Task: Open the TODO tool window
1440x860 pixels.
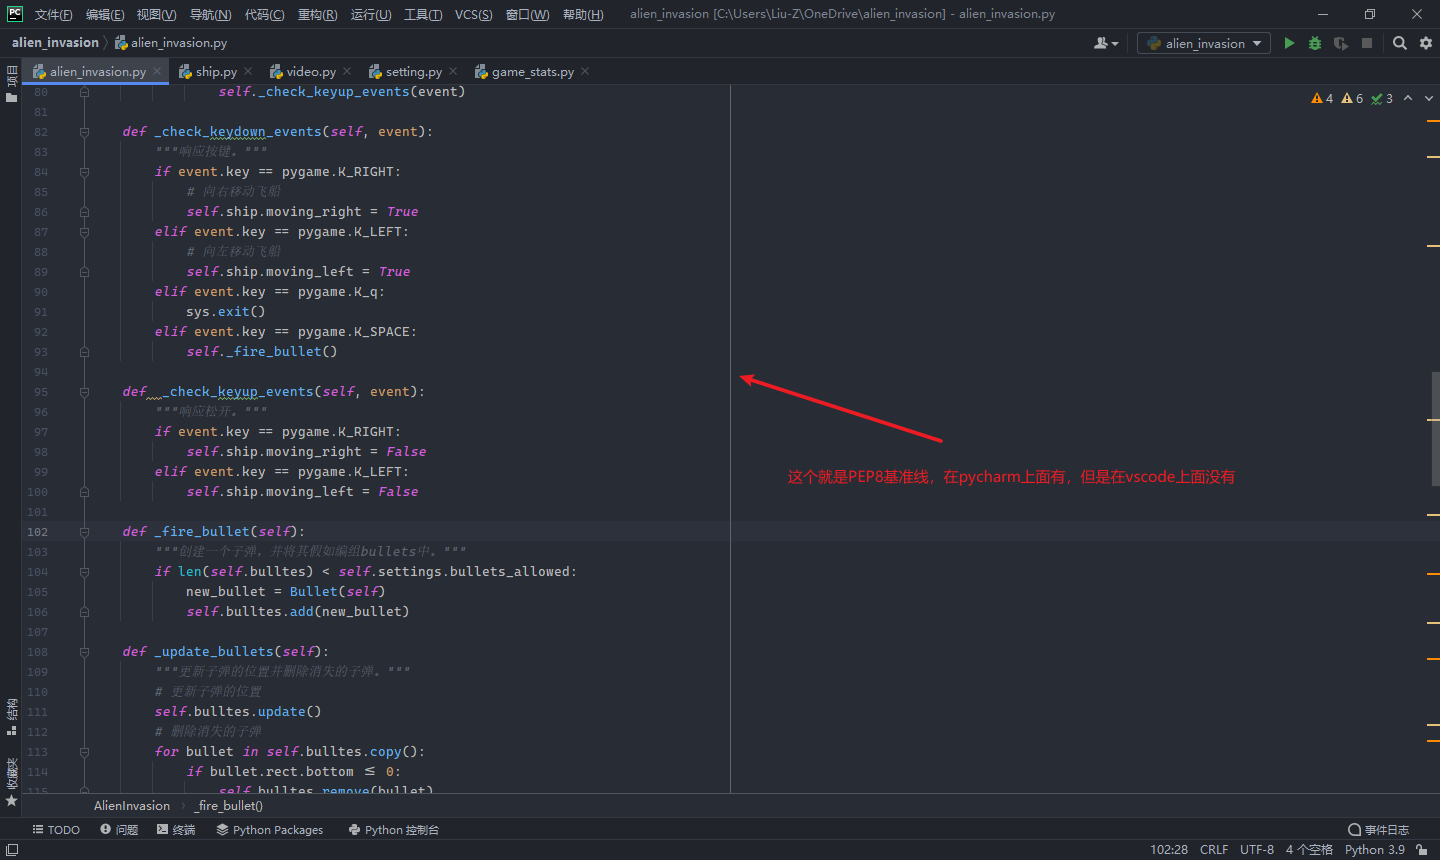Action: tap(56, 830)
